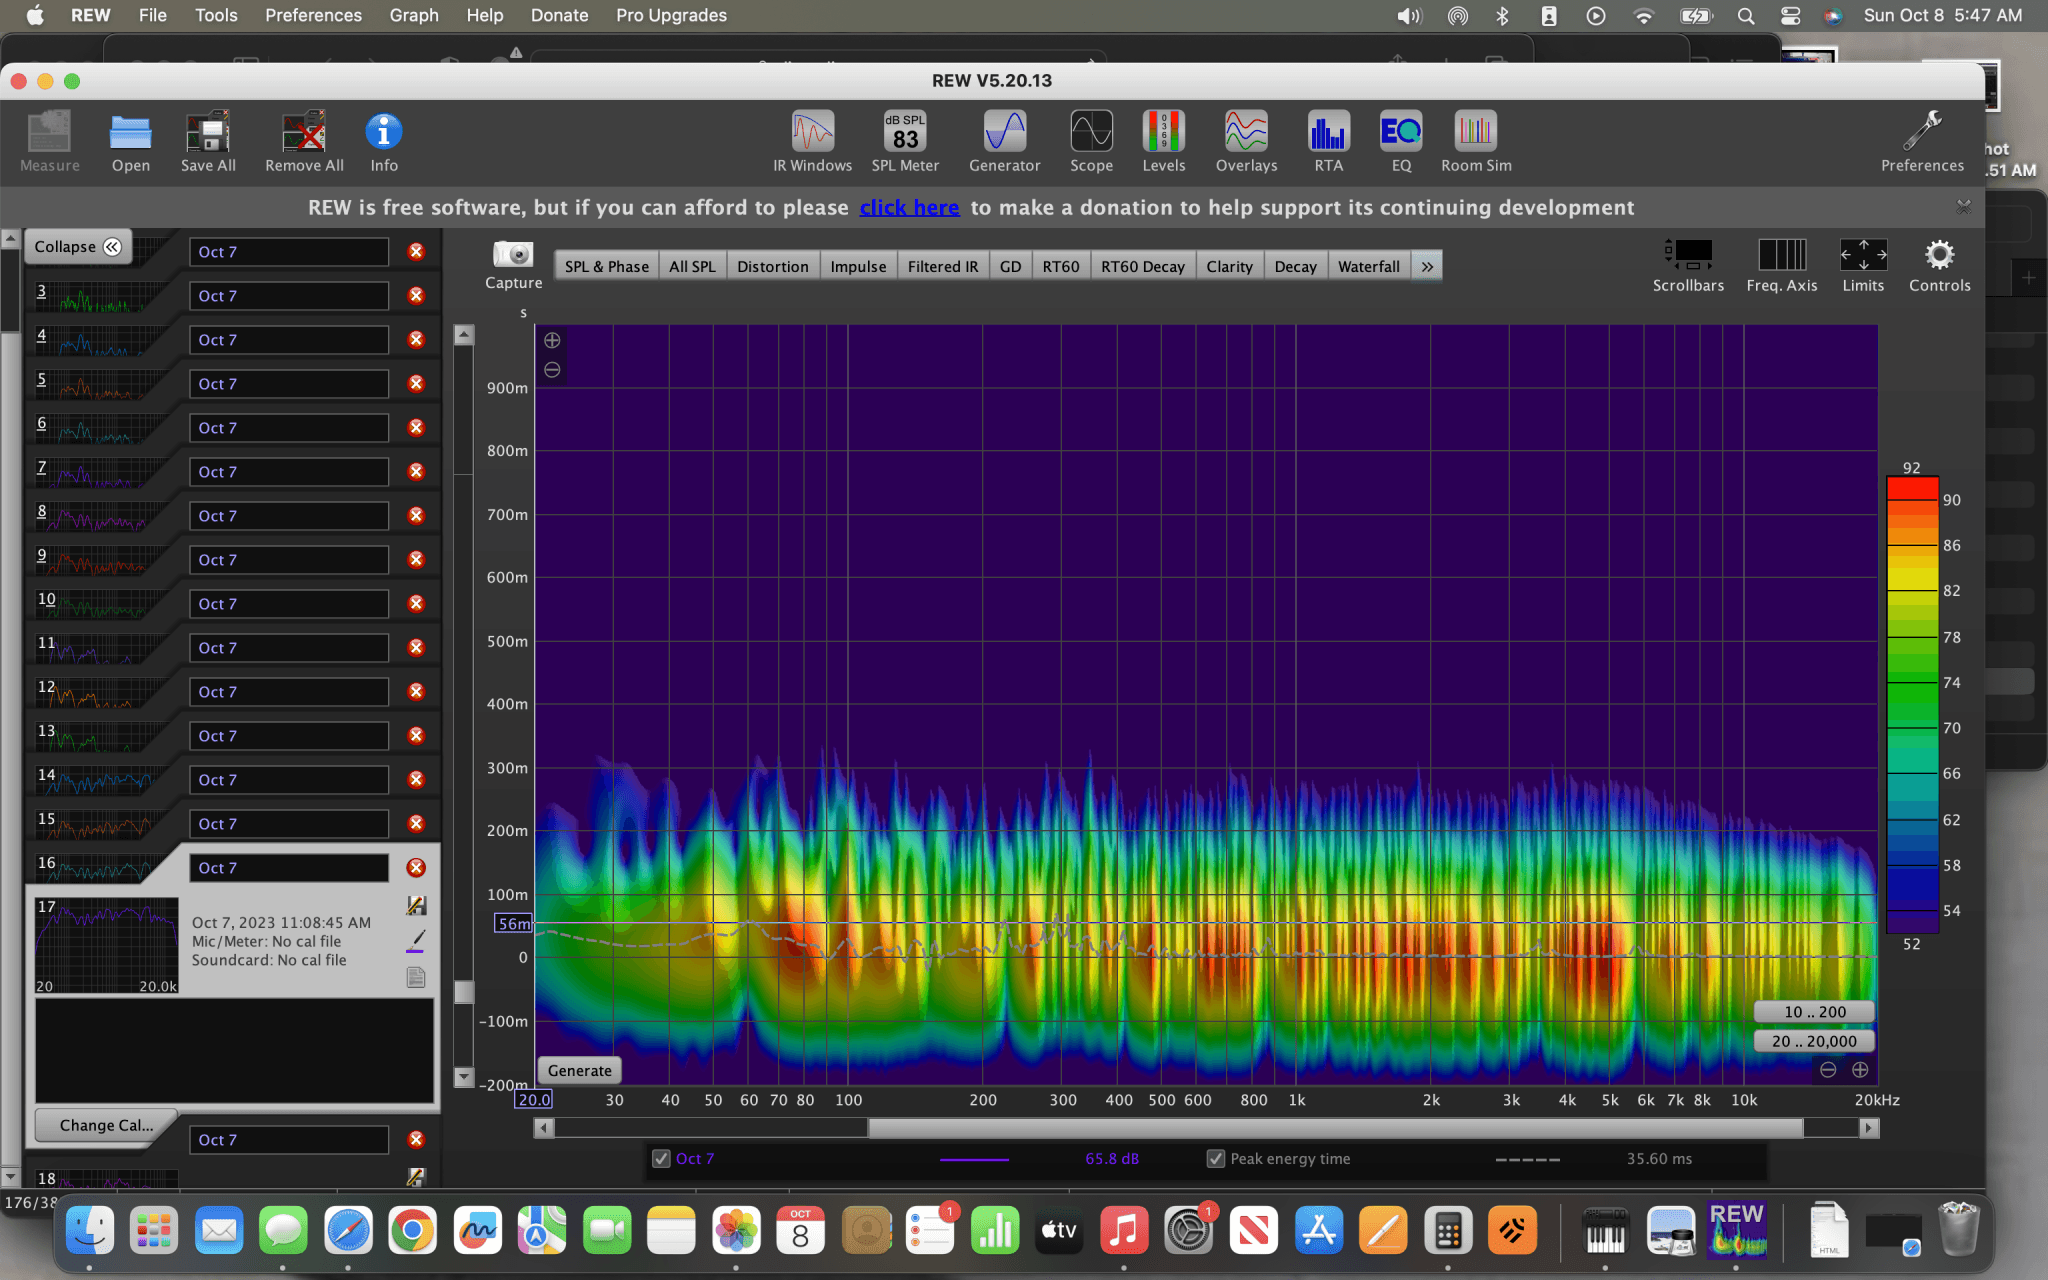
Task: Open Chrome from the dock
Action: pos(412,1230)
